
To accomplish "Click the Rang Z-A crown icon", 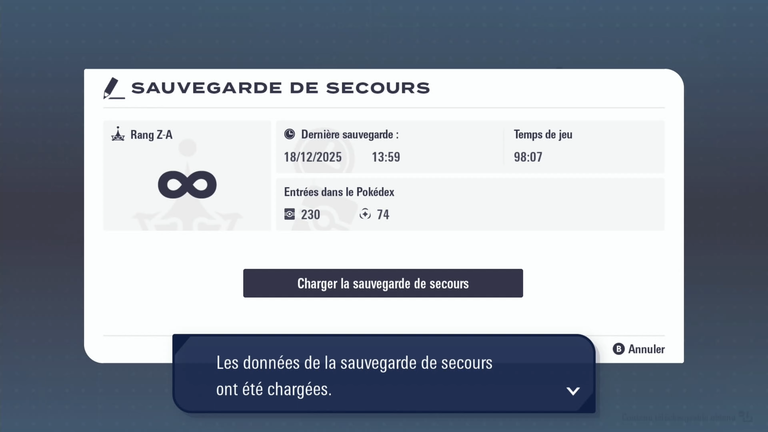I will point(118,135).
